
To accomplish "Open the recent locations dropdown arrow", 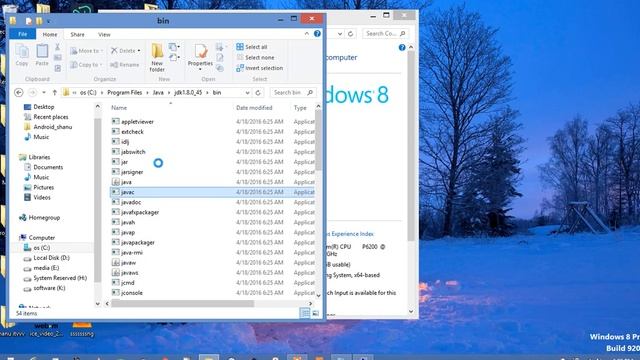I will tap(44, 93).
